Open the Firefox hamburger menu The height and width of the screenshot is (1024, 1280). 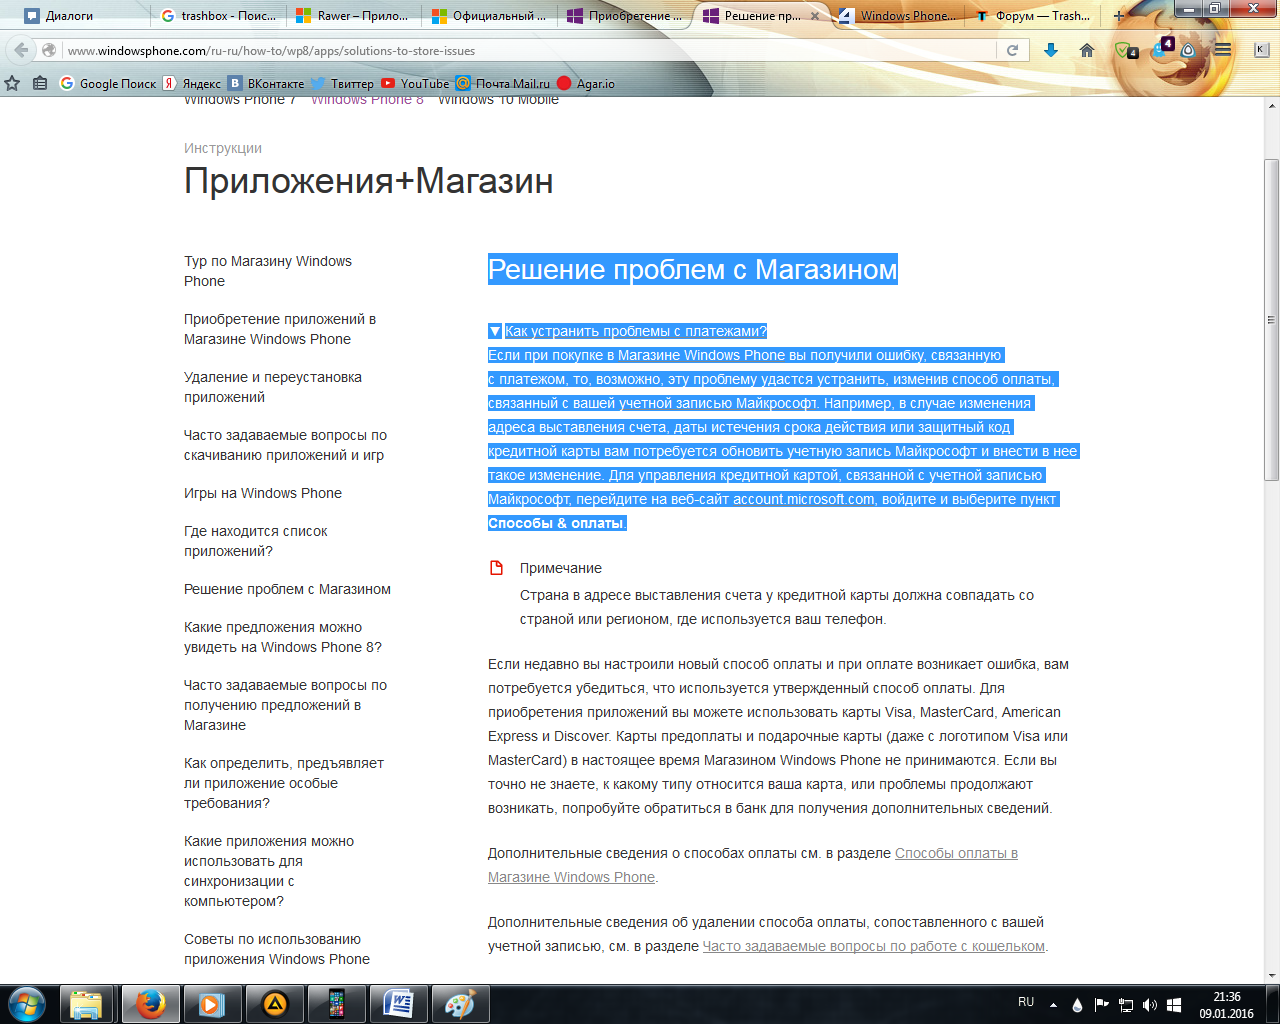1222,50
